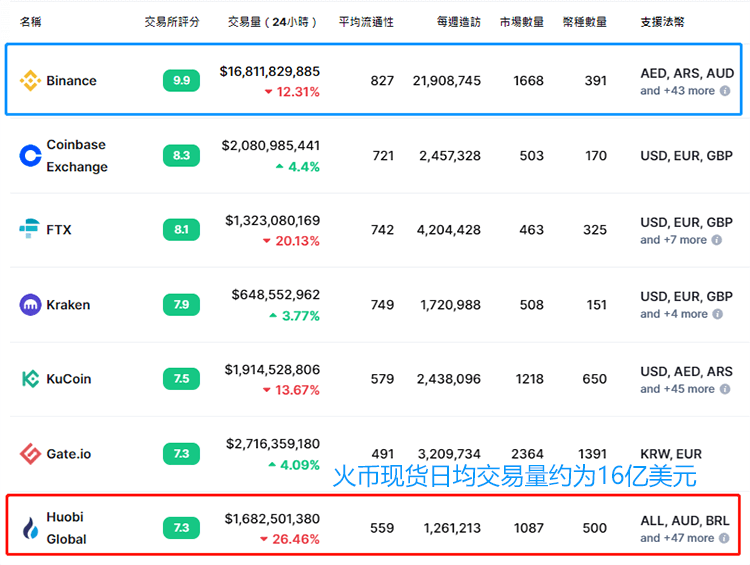Expand Huobi 'and +47 more' fiat list
The width and height of the screenshot is (750, 565).
pyautogui.click(x=677, y=538)
